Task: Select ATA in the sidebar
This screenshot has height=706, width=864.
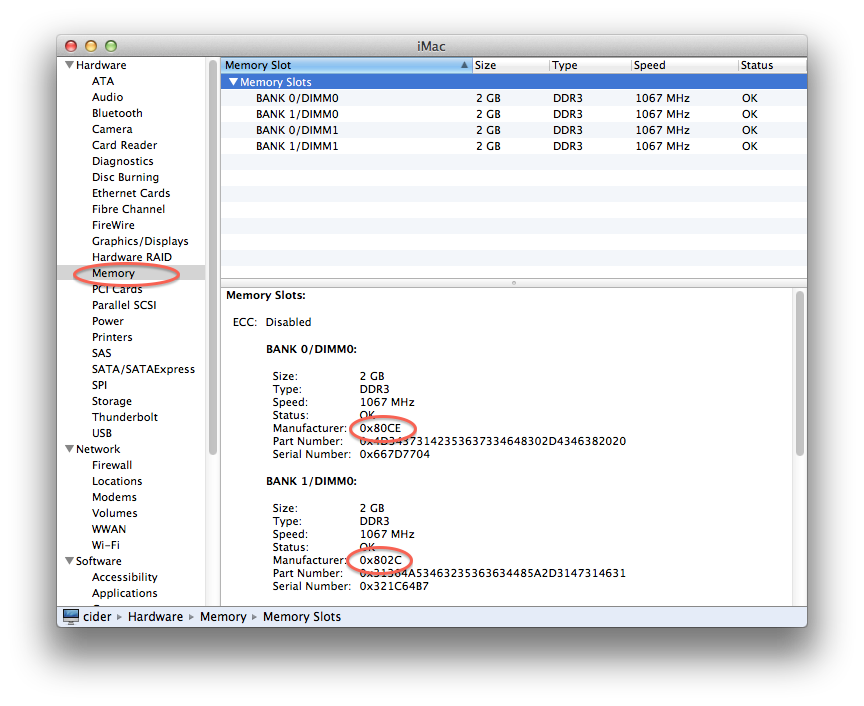Action: [103, 81]
